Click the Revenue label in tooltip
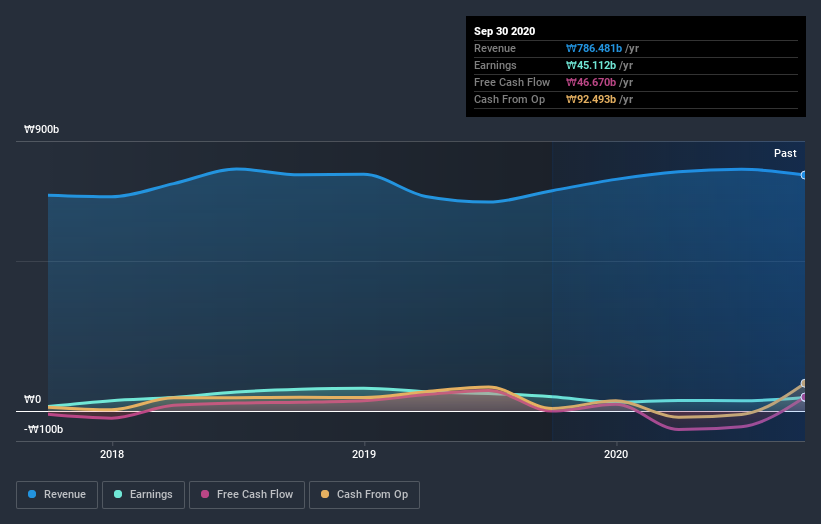Screen dimensions: 821x524 click(495, 48)
